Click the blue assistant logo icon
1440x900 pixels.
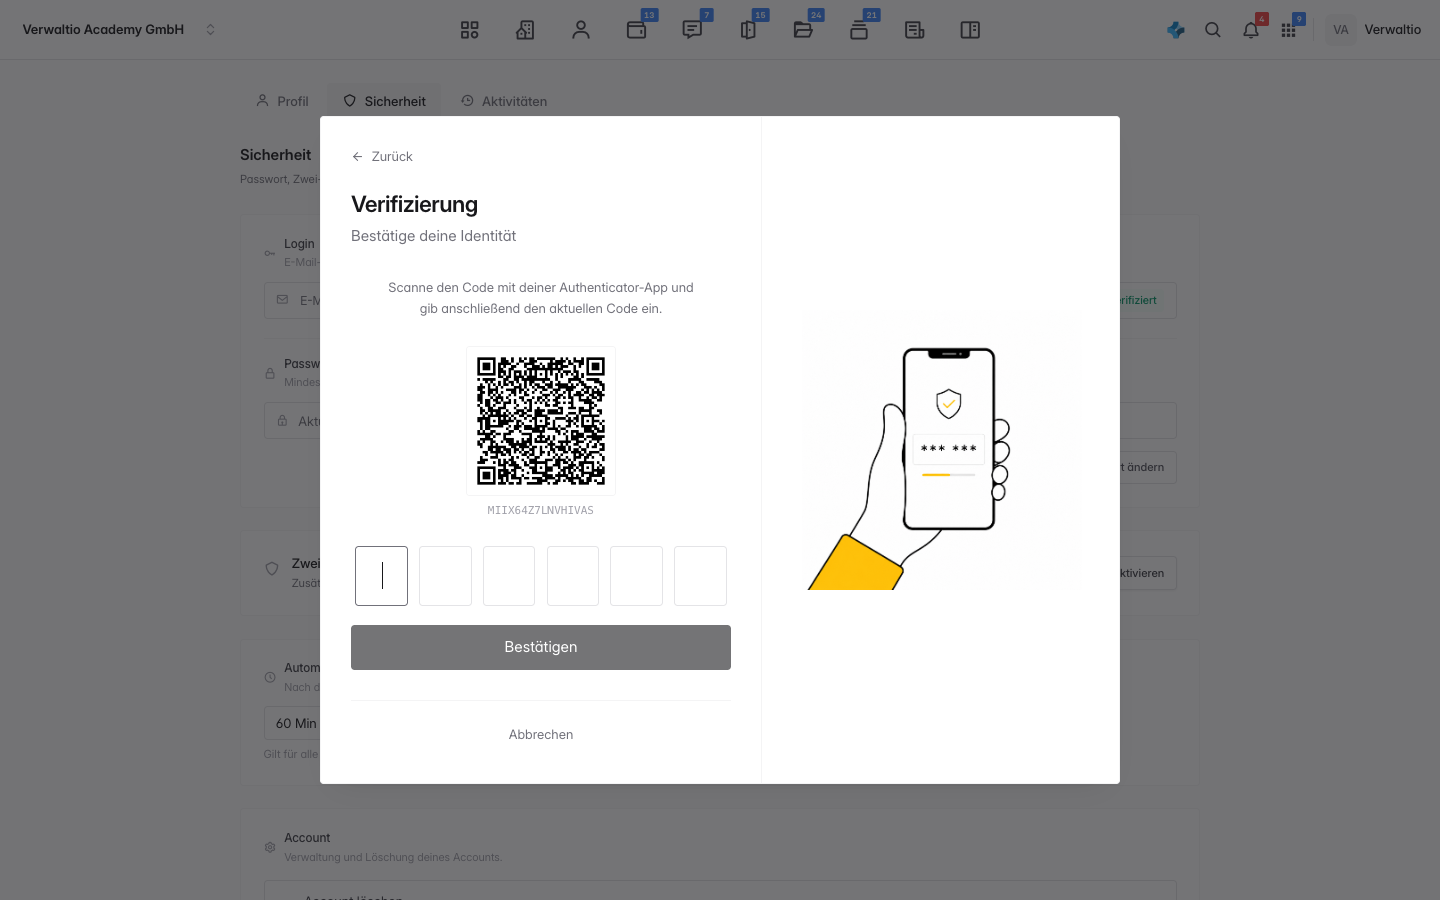click(1176, 30)
